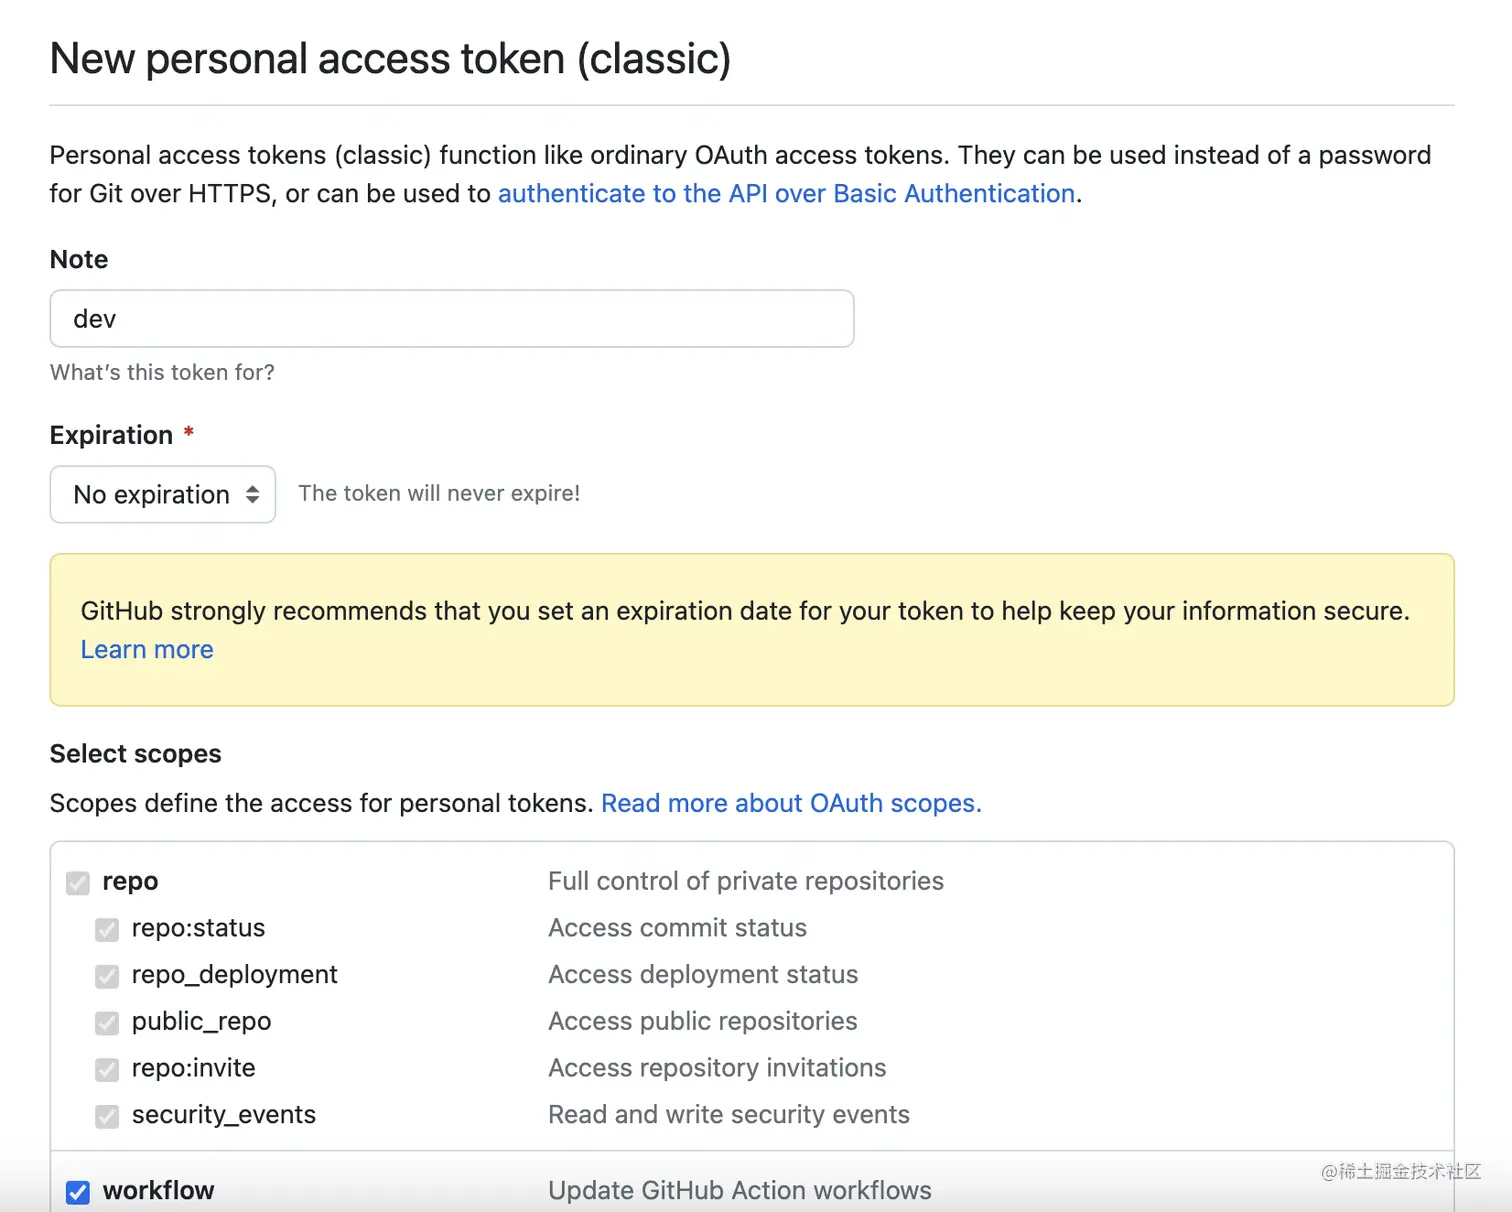Click the Note input field
This screenshot has width=1512, height=1212.
pos(451,319)
